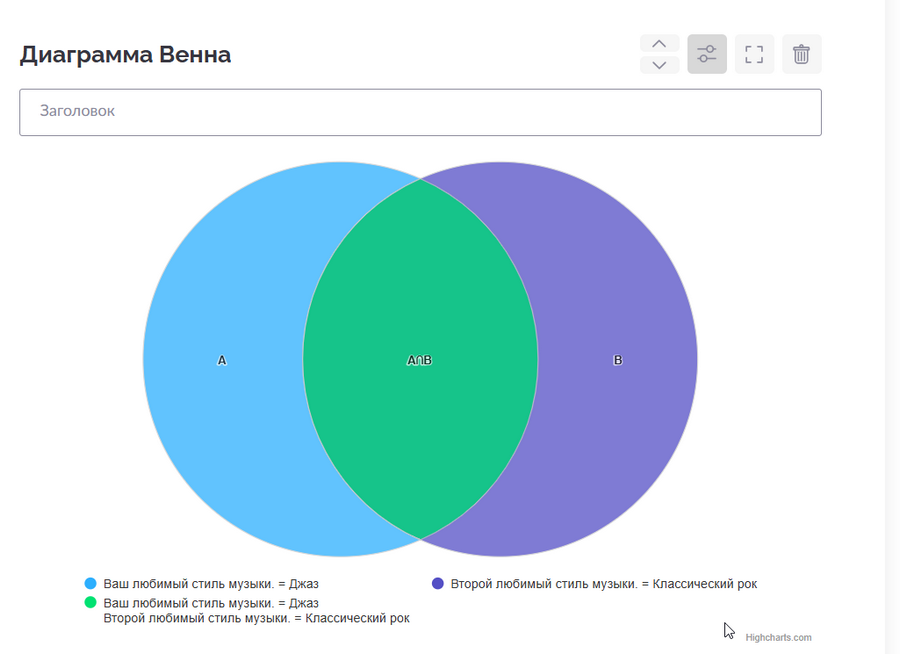Image resolution: width=900 pixels, height=654 pixels.
Task: Click the Заголовок title input field
Action: pyautogui.click(x=420, y=112)
